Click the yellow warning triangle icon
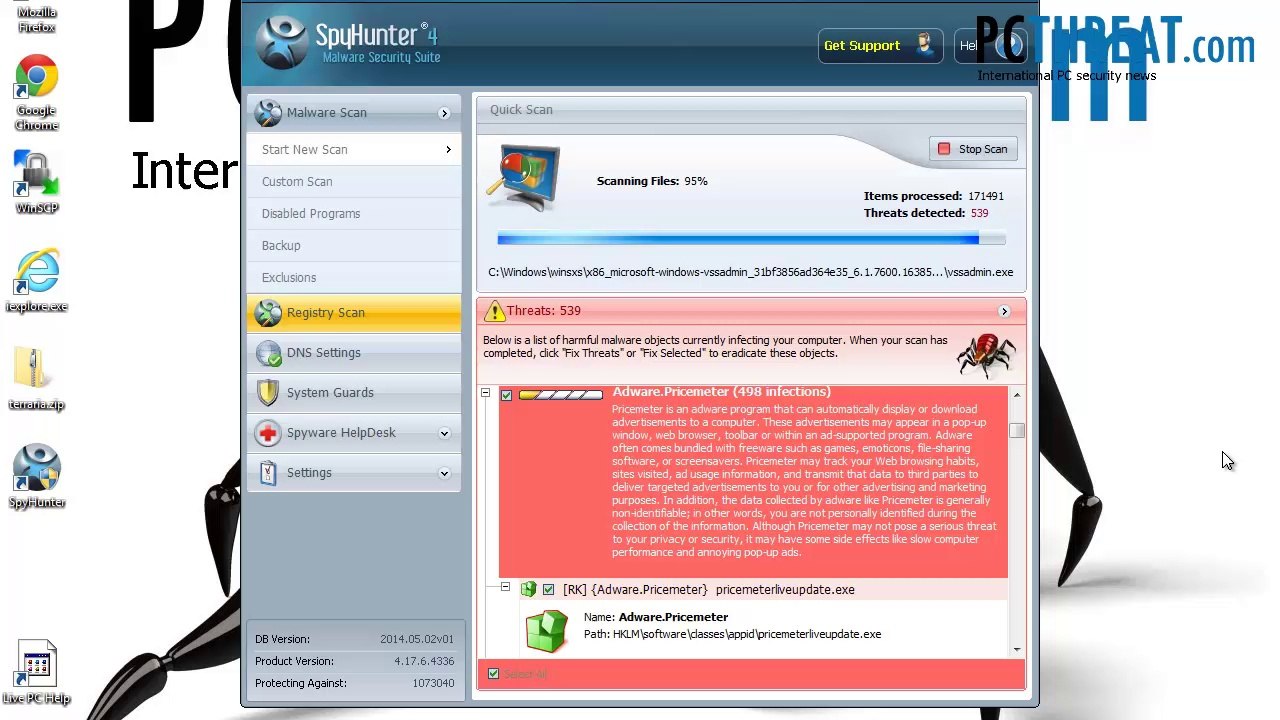This screenshot has width=1280, height=720. (494, 312)
